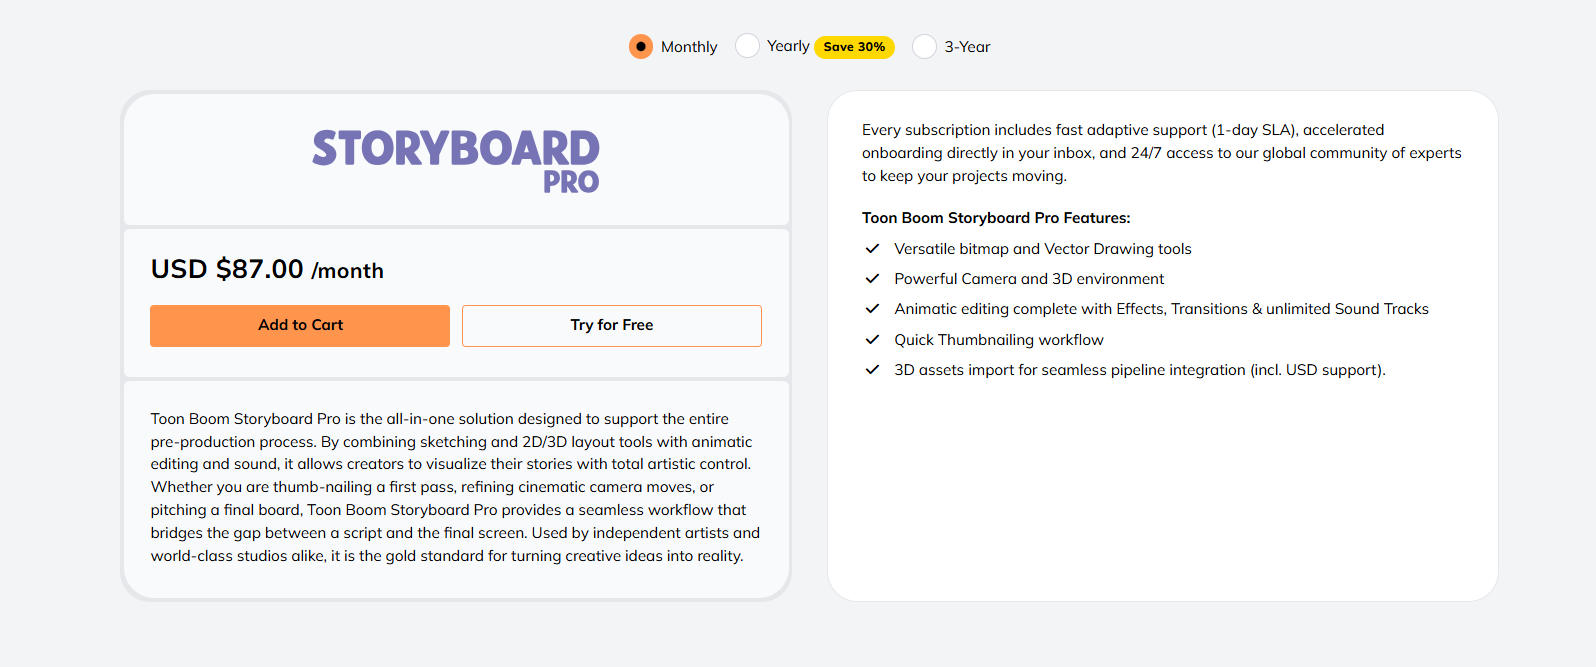The height and width of the screenshot is (667, 1596).
Task: Click the 3-Year label text
Action: pyautogui.click(x=968, y=47)
